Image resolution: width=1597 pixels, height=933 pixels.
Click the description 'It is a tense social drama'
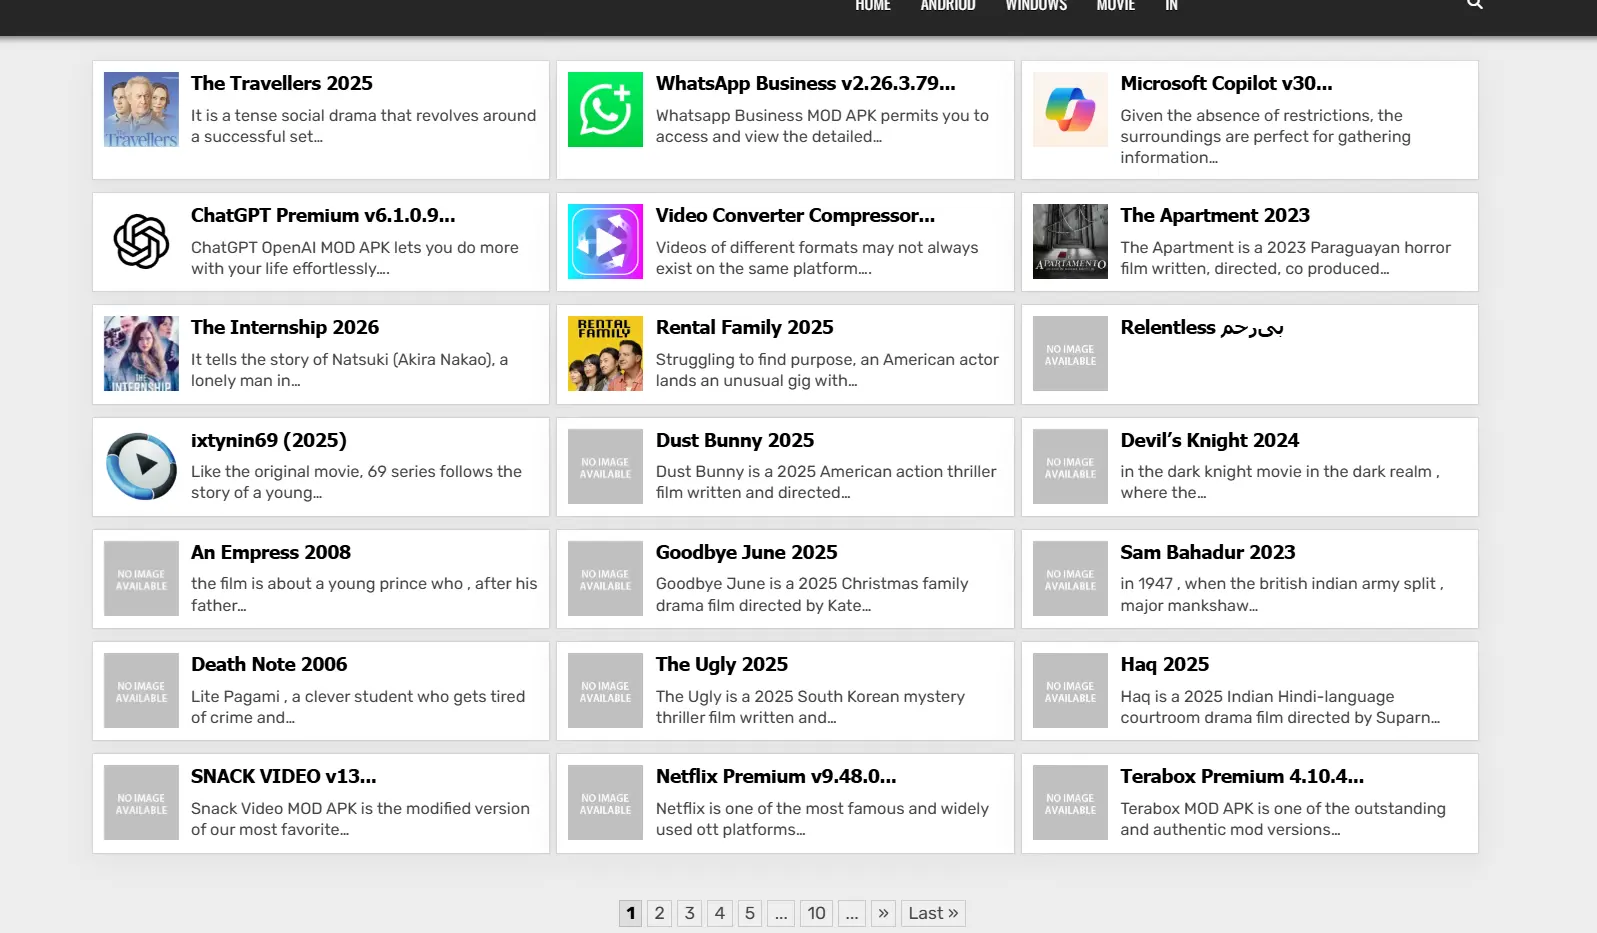363,126
